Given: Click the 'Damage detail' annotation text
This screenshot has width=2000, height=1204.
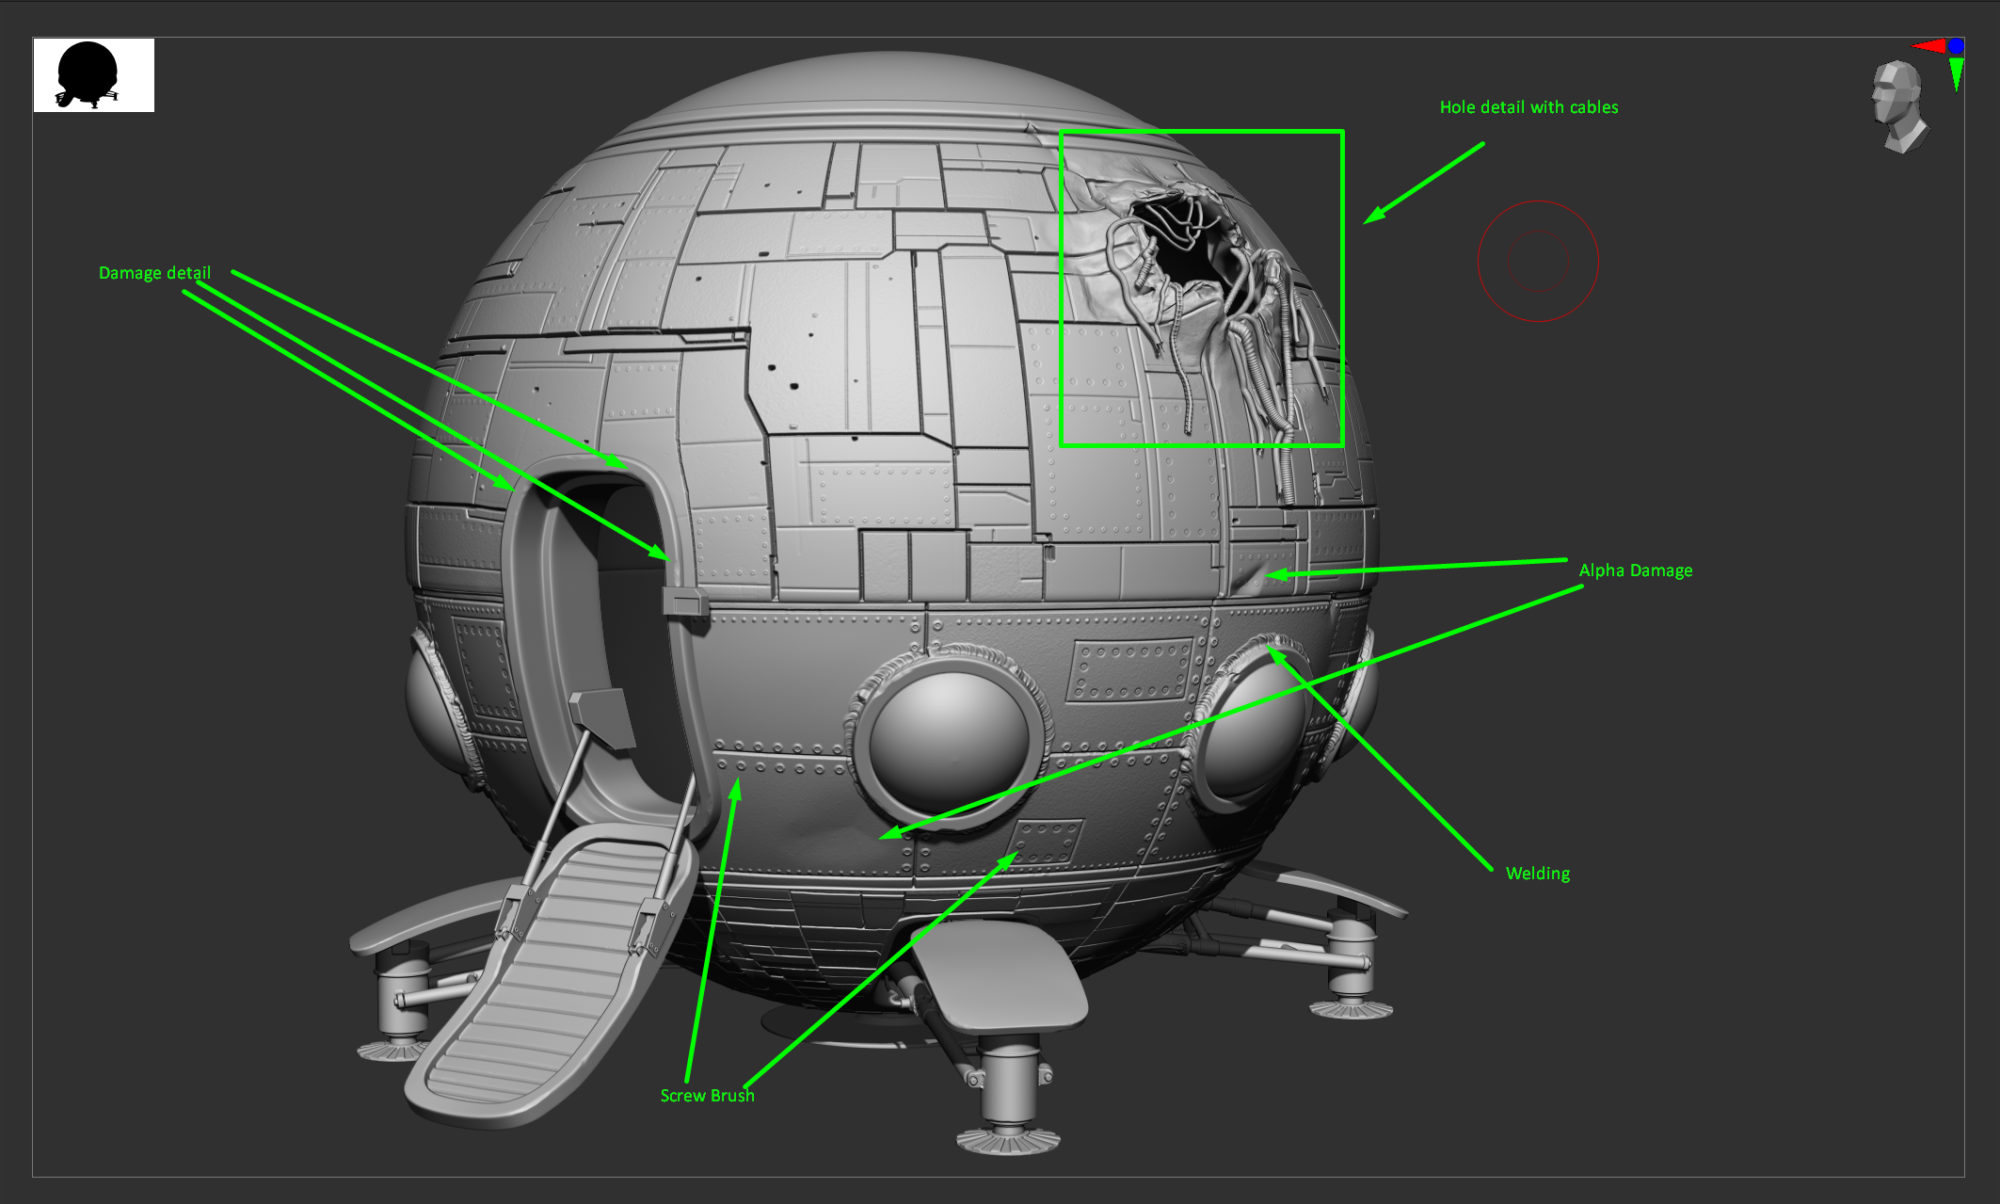Looking at the screenshot, I should [x=154, y=273].
